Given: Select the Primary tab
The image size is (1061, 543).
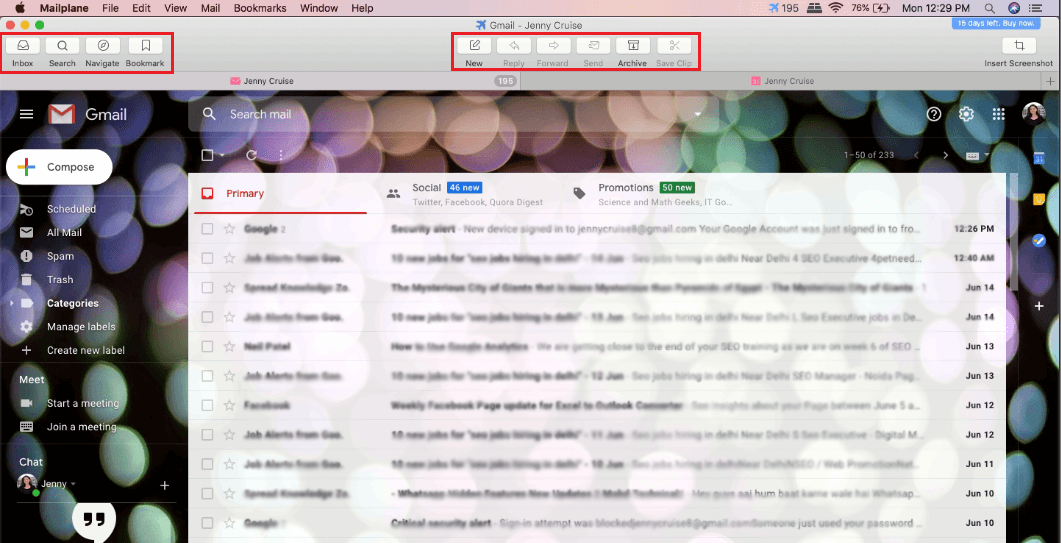Looking at the screenshot, I should click(280, 194).
